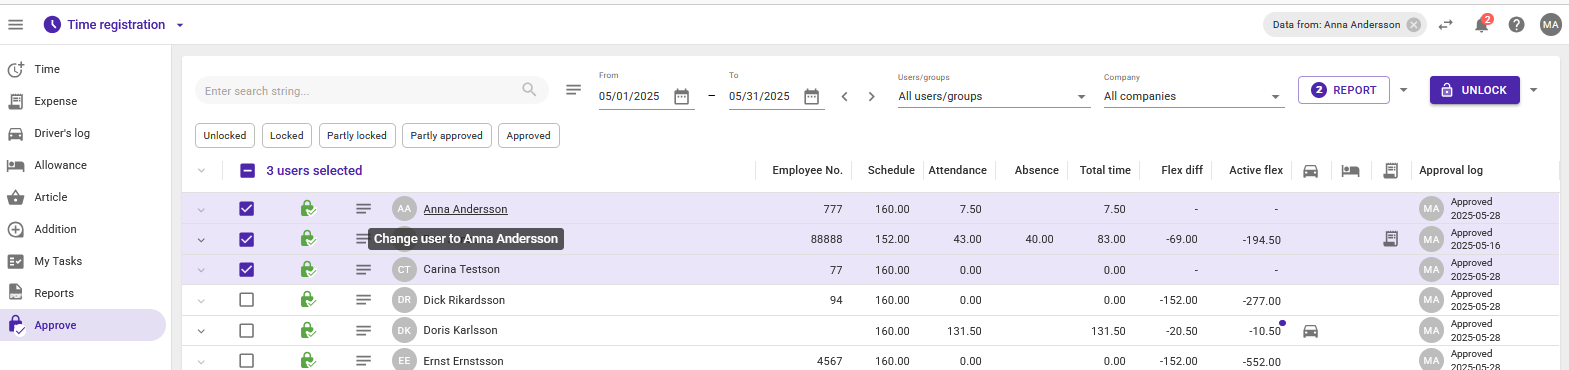The height and width of the screenshot is (370, 1569).
Task: Open the All companies dropdown
Action: pos(1192,96)
